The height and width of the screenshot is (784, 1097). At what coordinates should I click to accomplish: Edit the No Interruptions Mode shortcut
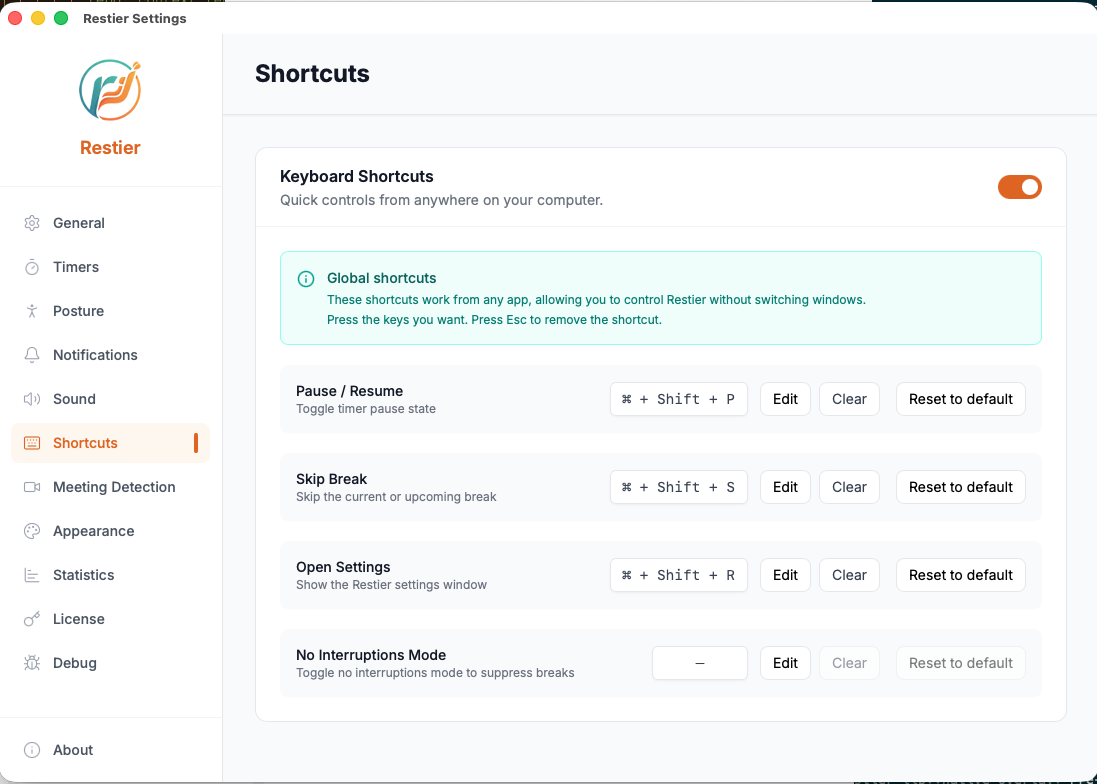pyautogui.click(x=785, y=663)
